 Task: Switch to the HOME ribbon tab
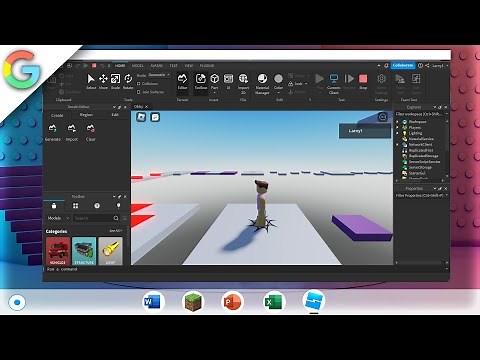tap(120, 66)
